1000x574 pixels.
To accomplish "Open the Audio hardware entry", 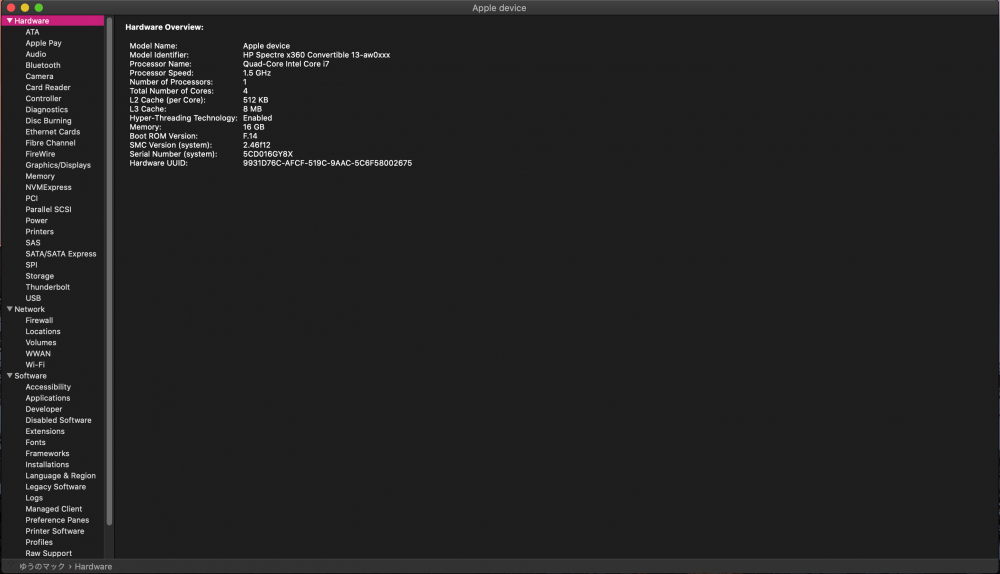I will pyautogui.click(x=36, y=54).
